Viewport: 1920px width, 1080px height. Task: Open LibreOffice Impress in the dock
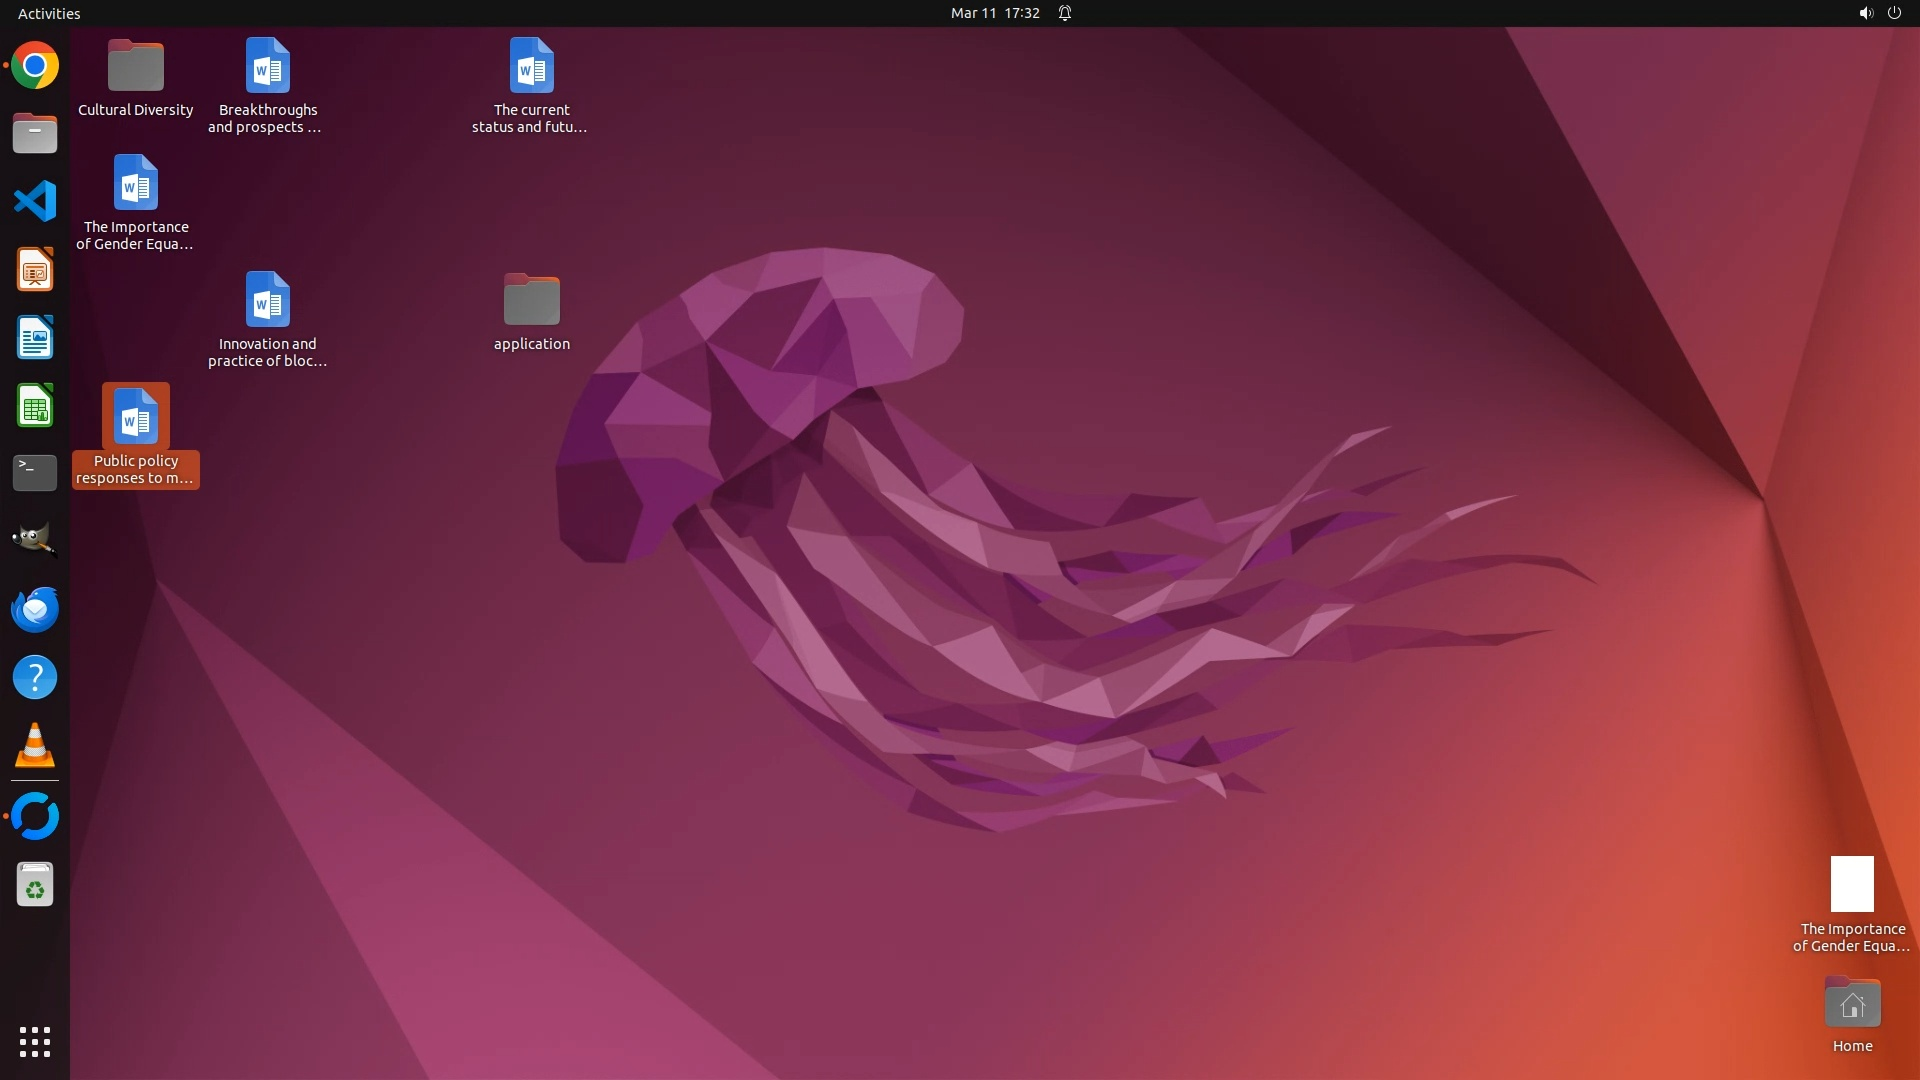(35, 270)
